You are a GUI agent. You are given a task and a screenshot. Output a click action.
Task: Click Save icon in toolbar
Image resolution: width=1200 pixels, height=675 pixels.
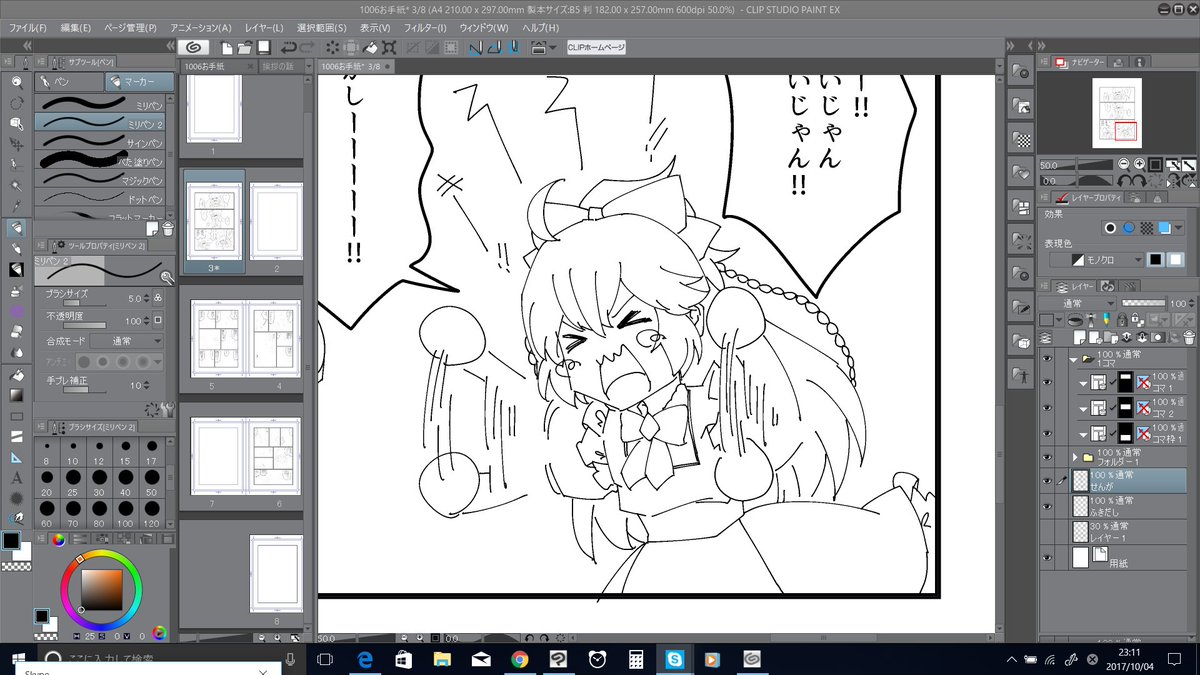pyautogui.click(x=263, y=47)
